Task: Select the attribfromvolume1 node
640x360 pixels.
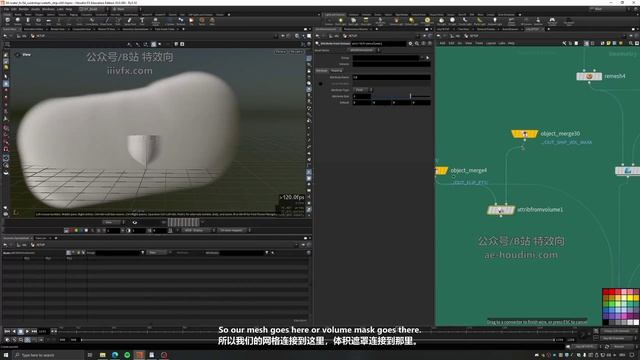Action: pyautogui.click(x=501, y=210)
